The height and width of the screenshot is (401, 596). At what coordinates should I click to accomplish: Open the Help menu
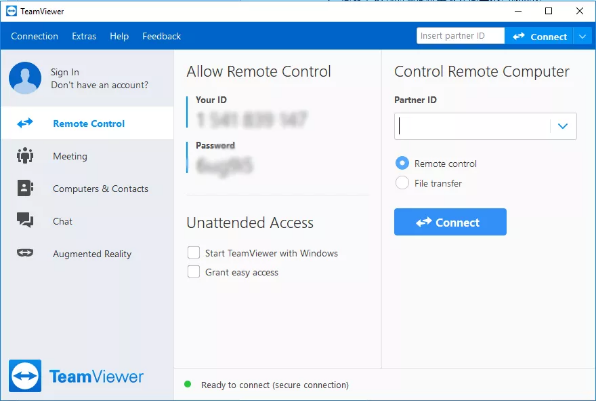[x=119, y=36]
